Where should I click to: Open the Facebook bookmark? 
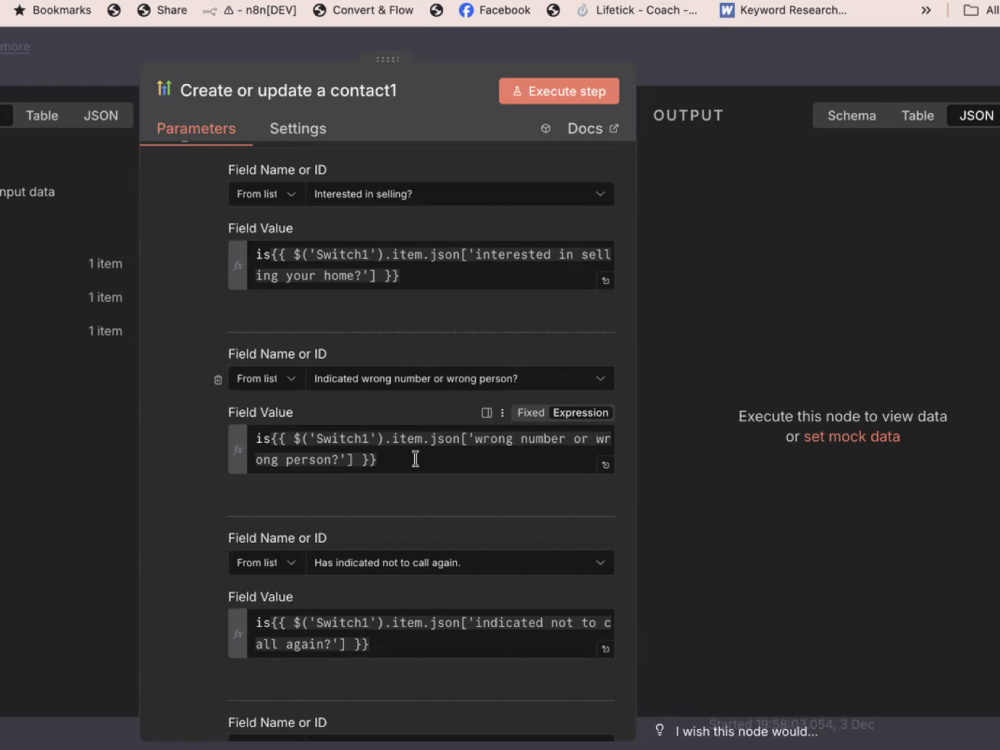pos(495,10)
